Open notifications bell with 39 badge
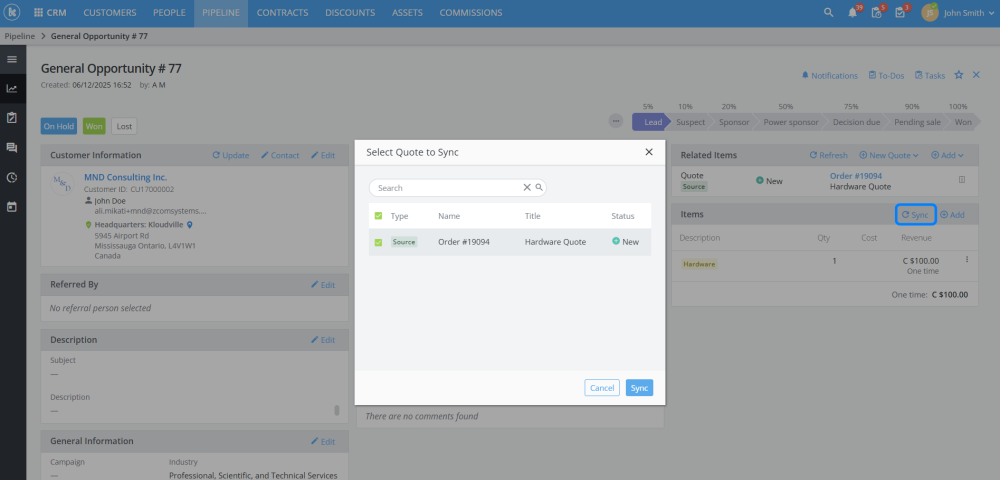 pos(853,12)
